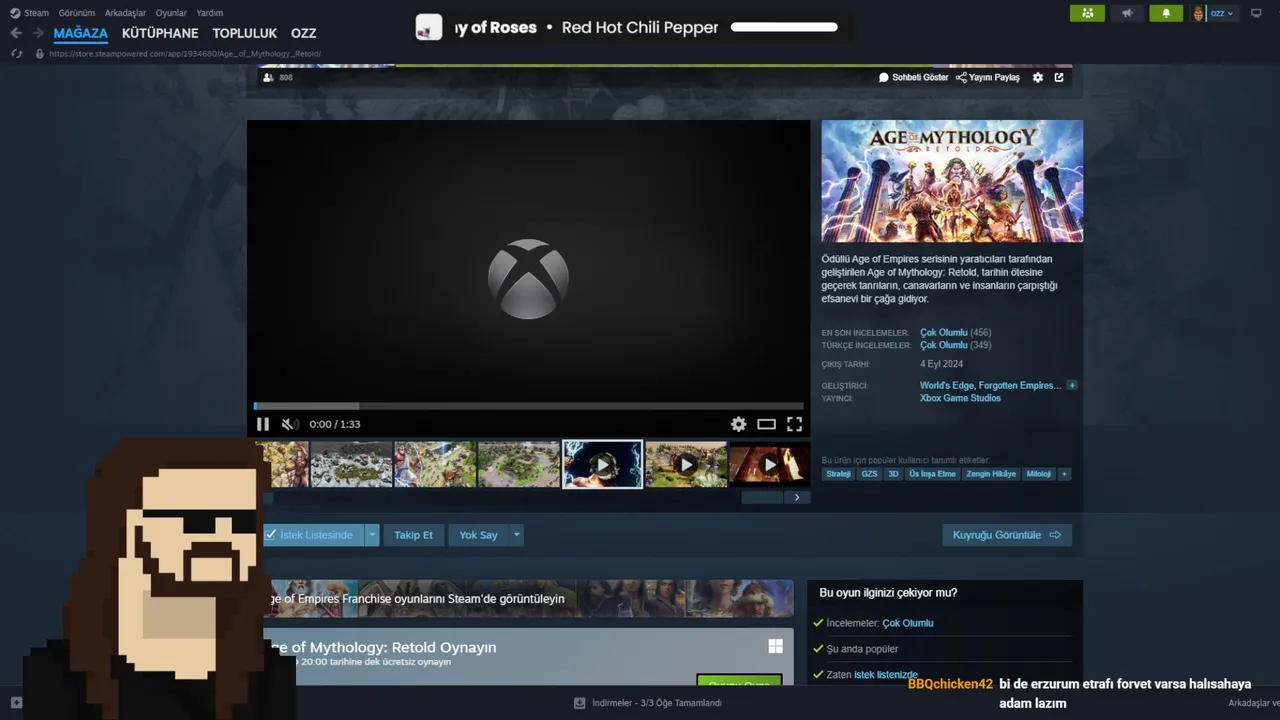Expand more developers with plus button
This screenshot has width=1280, height=720.
1072,385
